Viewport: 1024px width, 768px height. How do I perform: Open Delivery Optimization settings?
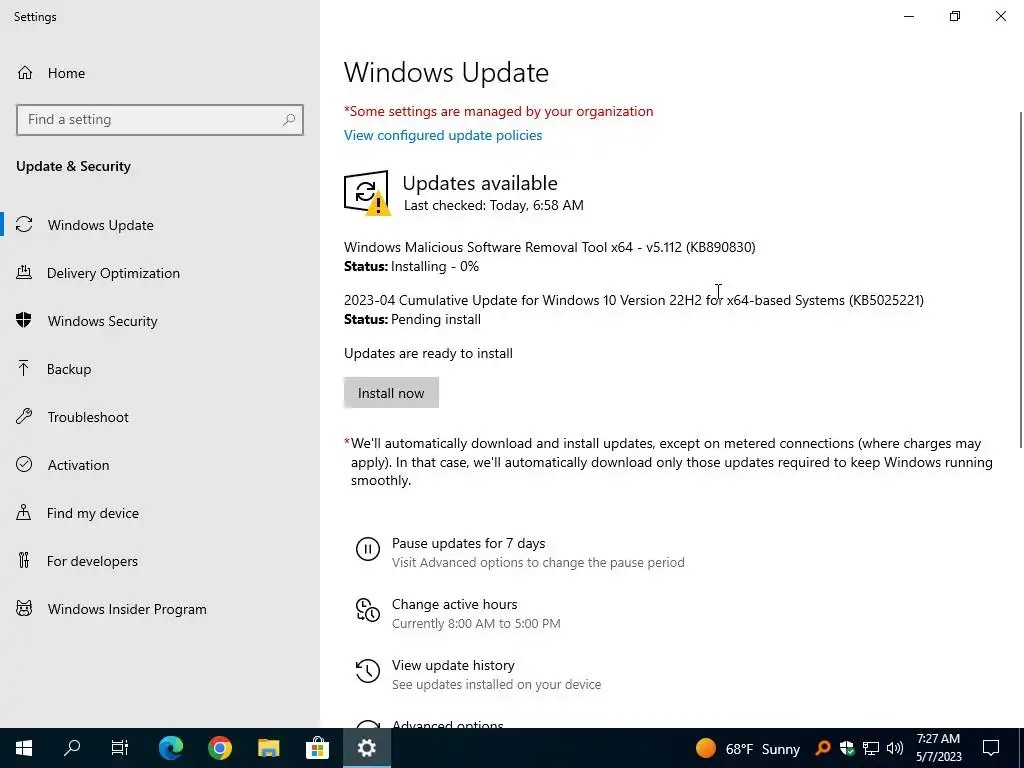point(160,273)
